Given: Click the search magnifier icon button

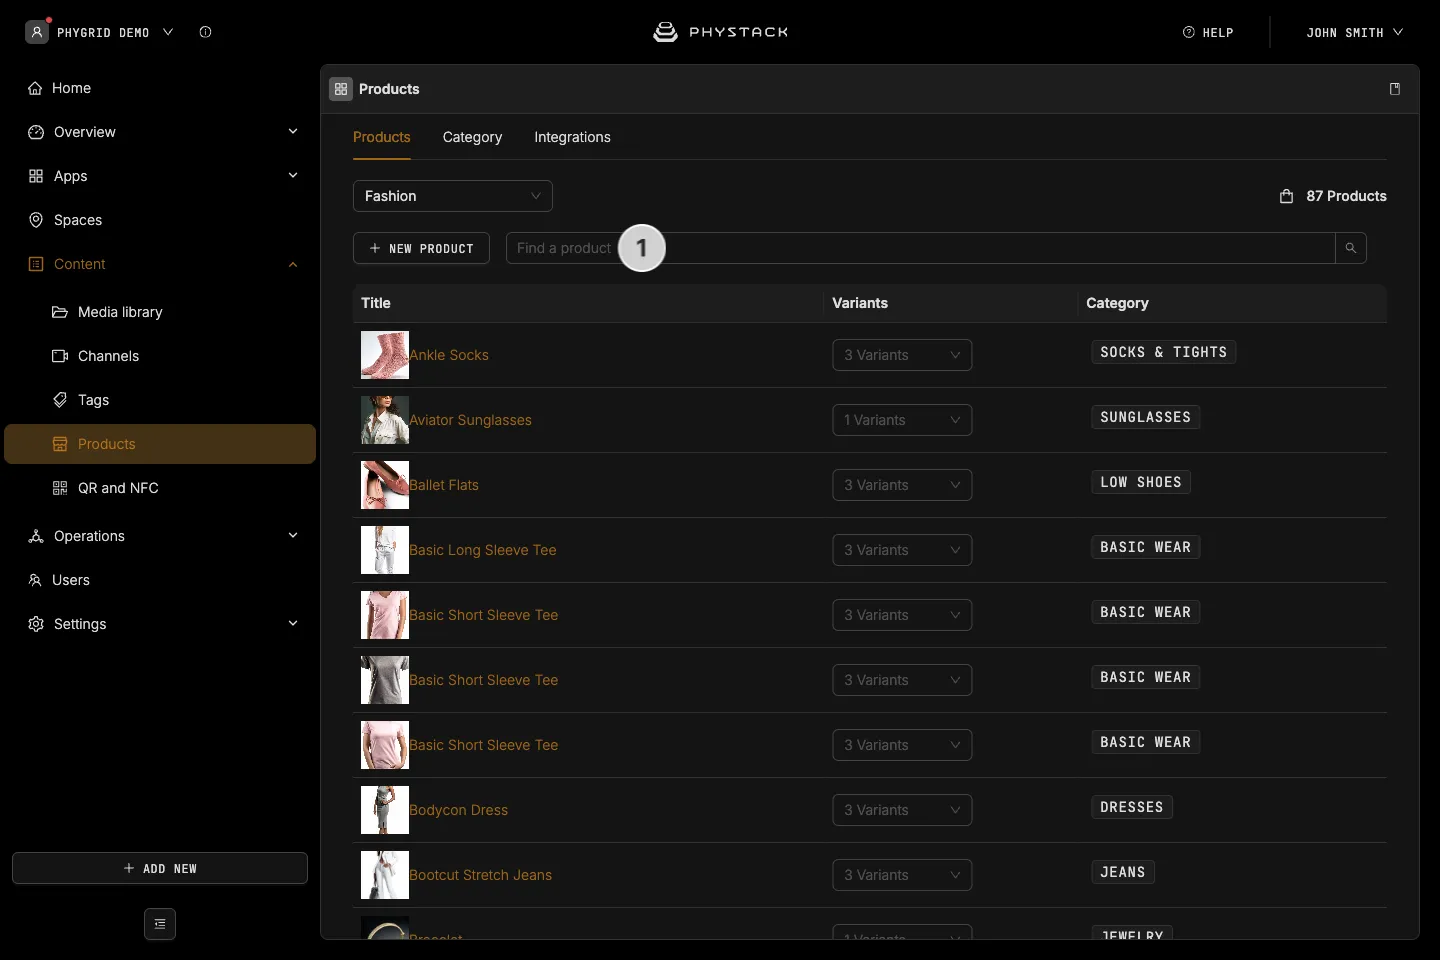Looking at the screenshot, I should coord(1351,248).
